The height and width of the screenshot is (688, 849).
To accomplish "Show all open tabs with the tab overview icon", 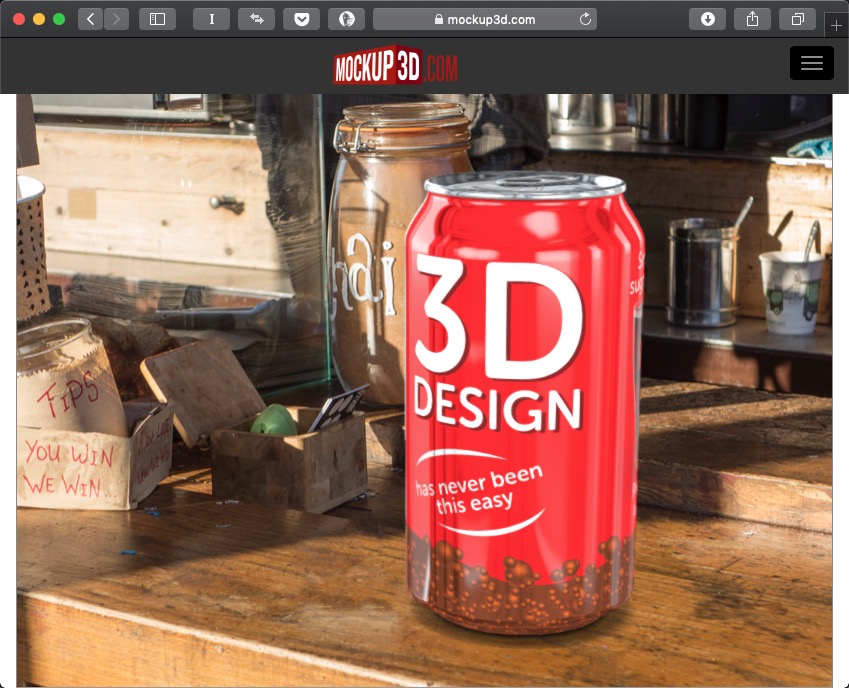I will point(795,17).
